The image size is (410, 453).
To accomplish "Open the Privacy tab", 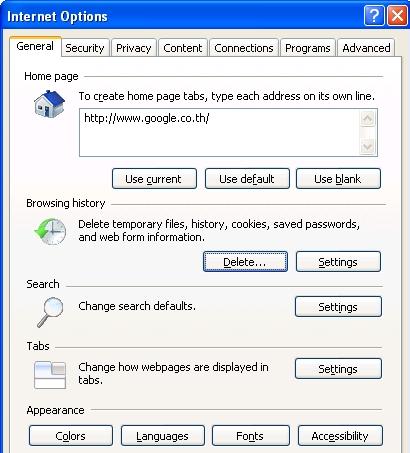I will tap(134, 48).
